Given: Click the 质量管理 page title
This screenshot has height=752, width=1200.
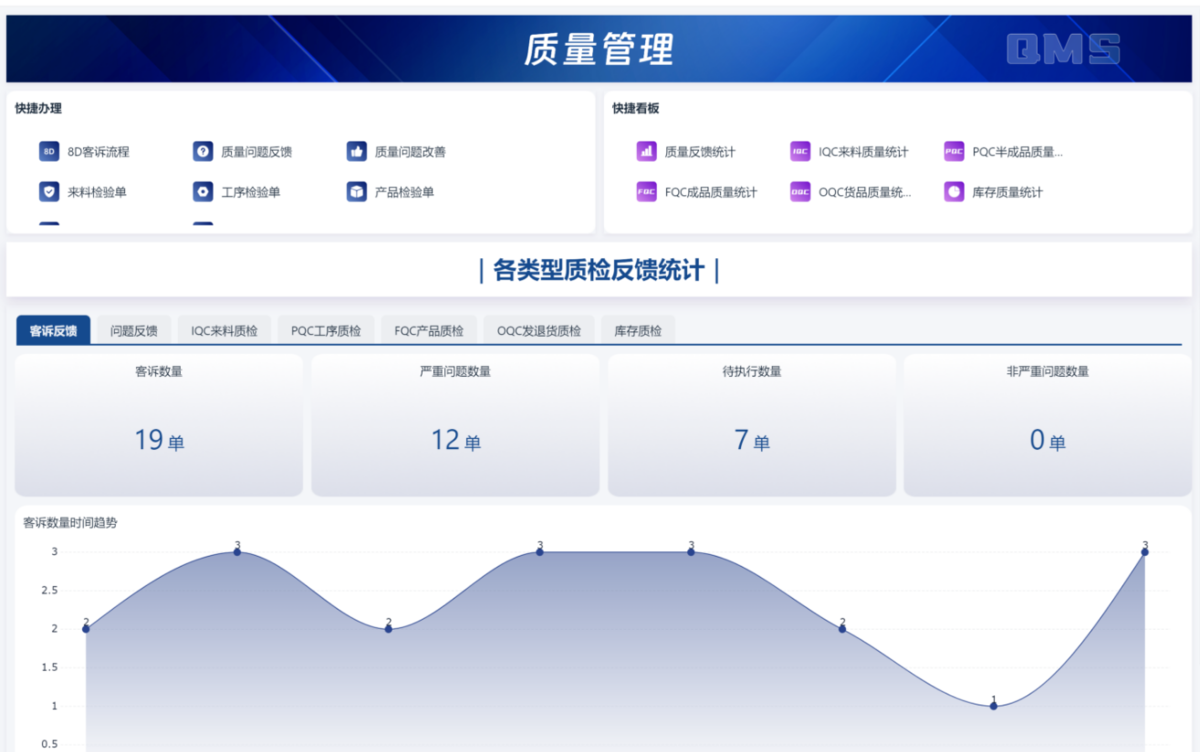Looking at the screenshot, I should click(599, 49).
